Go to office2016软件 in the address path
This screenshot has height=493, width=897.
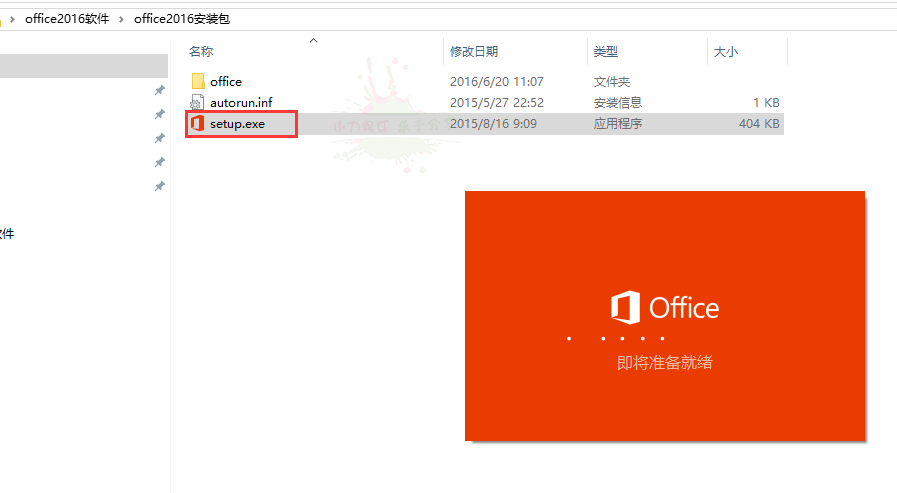(67, 19)
